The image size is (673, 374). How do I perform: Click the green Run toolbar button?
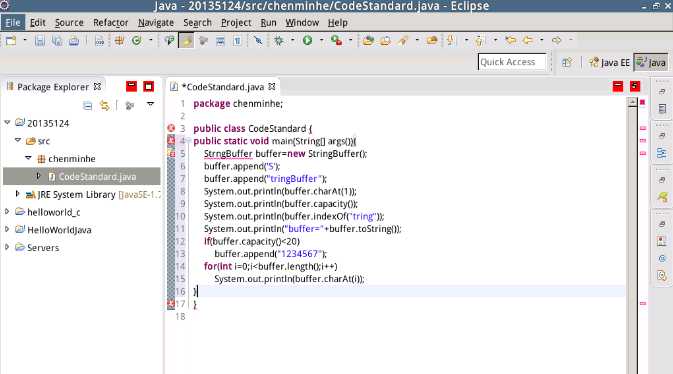click(x=307, y=41)
